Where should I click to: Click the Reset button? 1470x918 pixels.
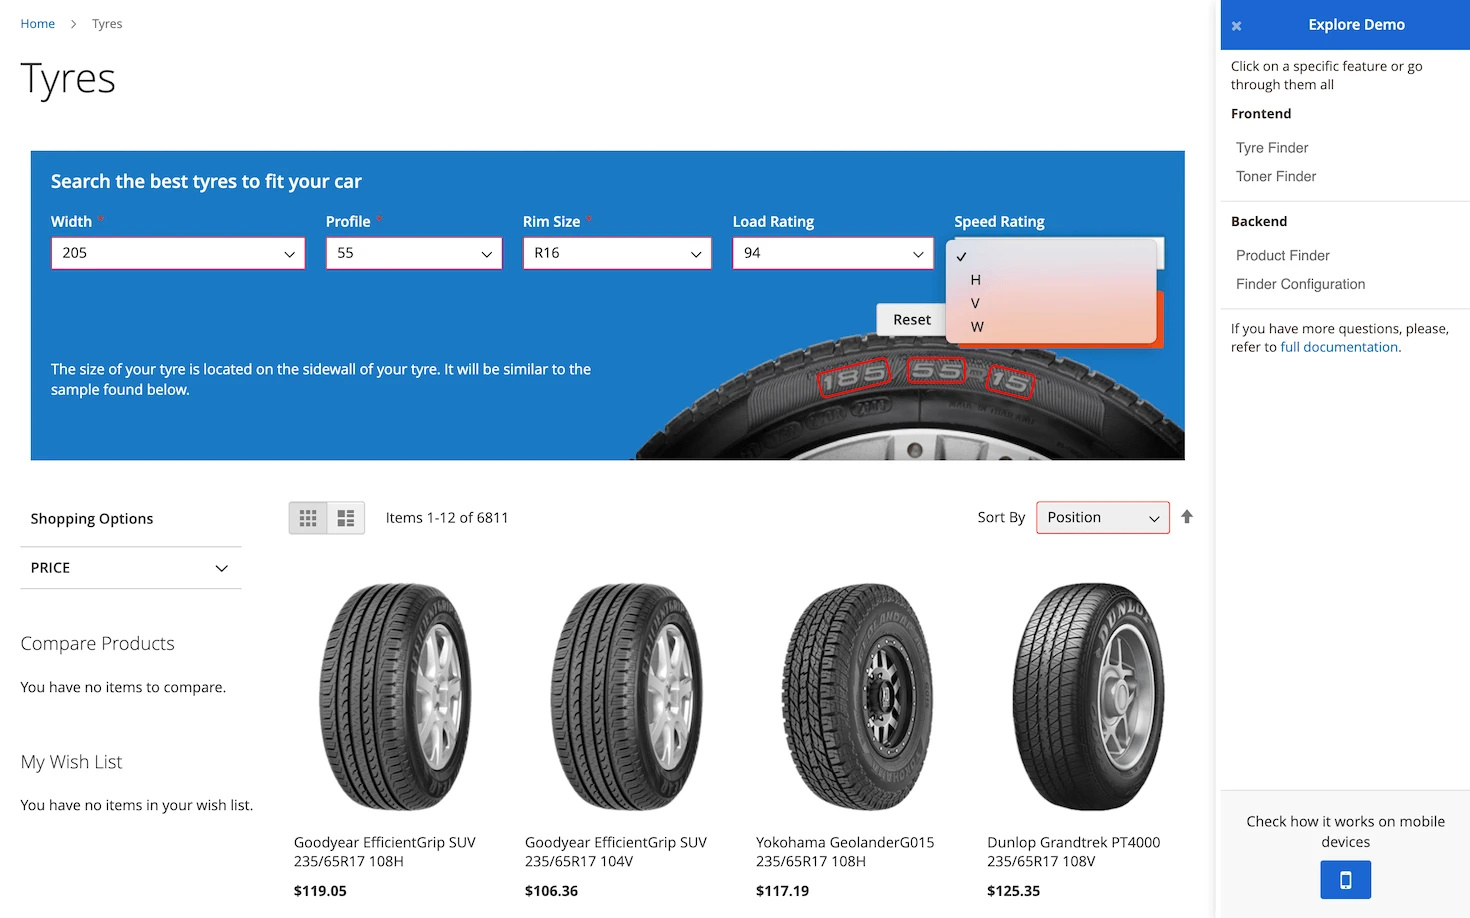(911, 320)
